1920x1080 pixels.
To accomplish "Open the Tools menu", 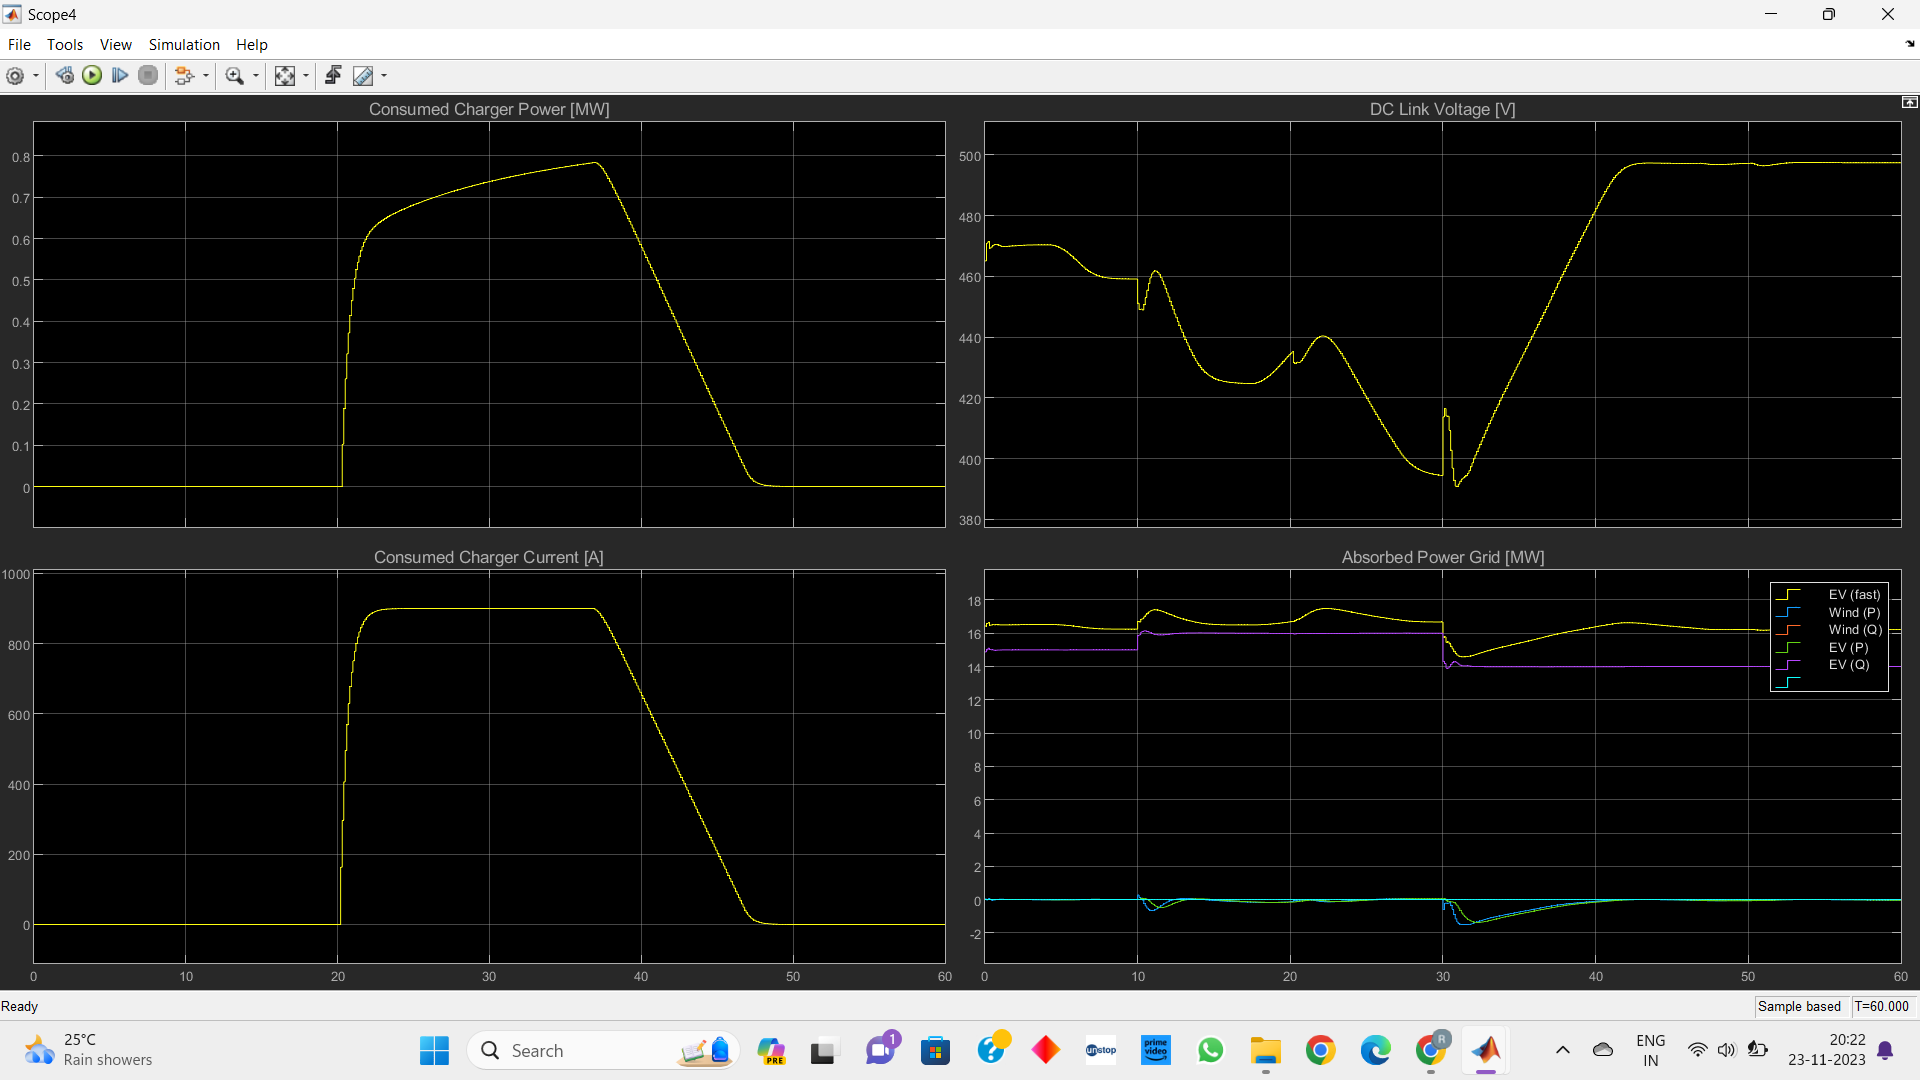I will (x=65, y=45).
